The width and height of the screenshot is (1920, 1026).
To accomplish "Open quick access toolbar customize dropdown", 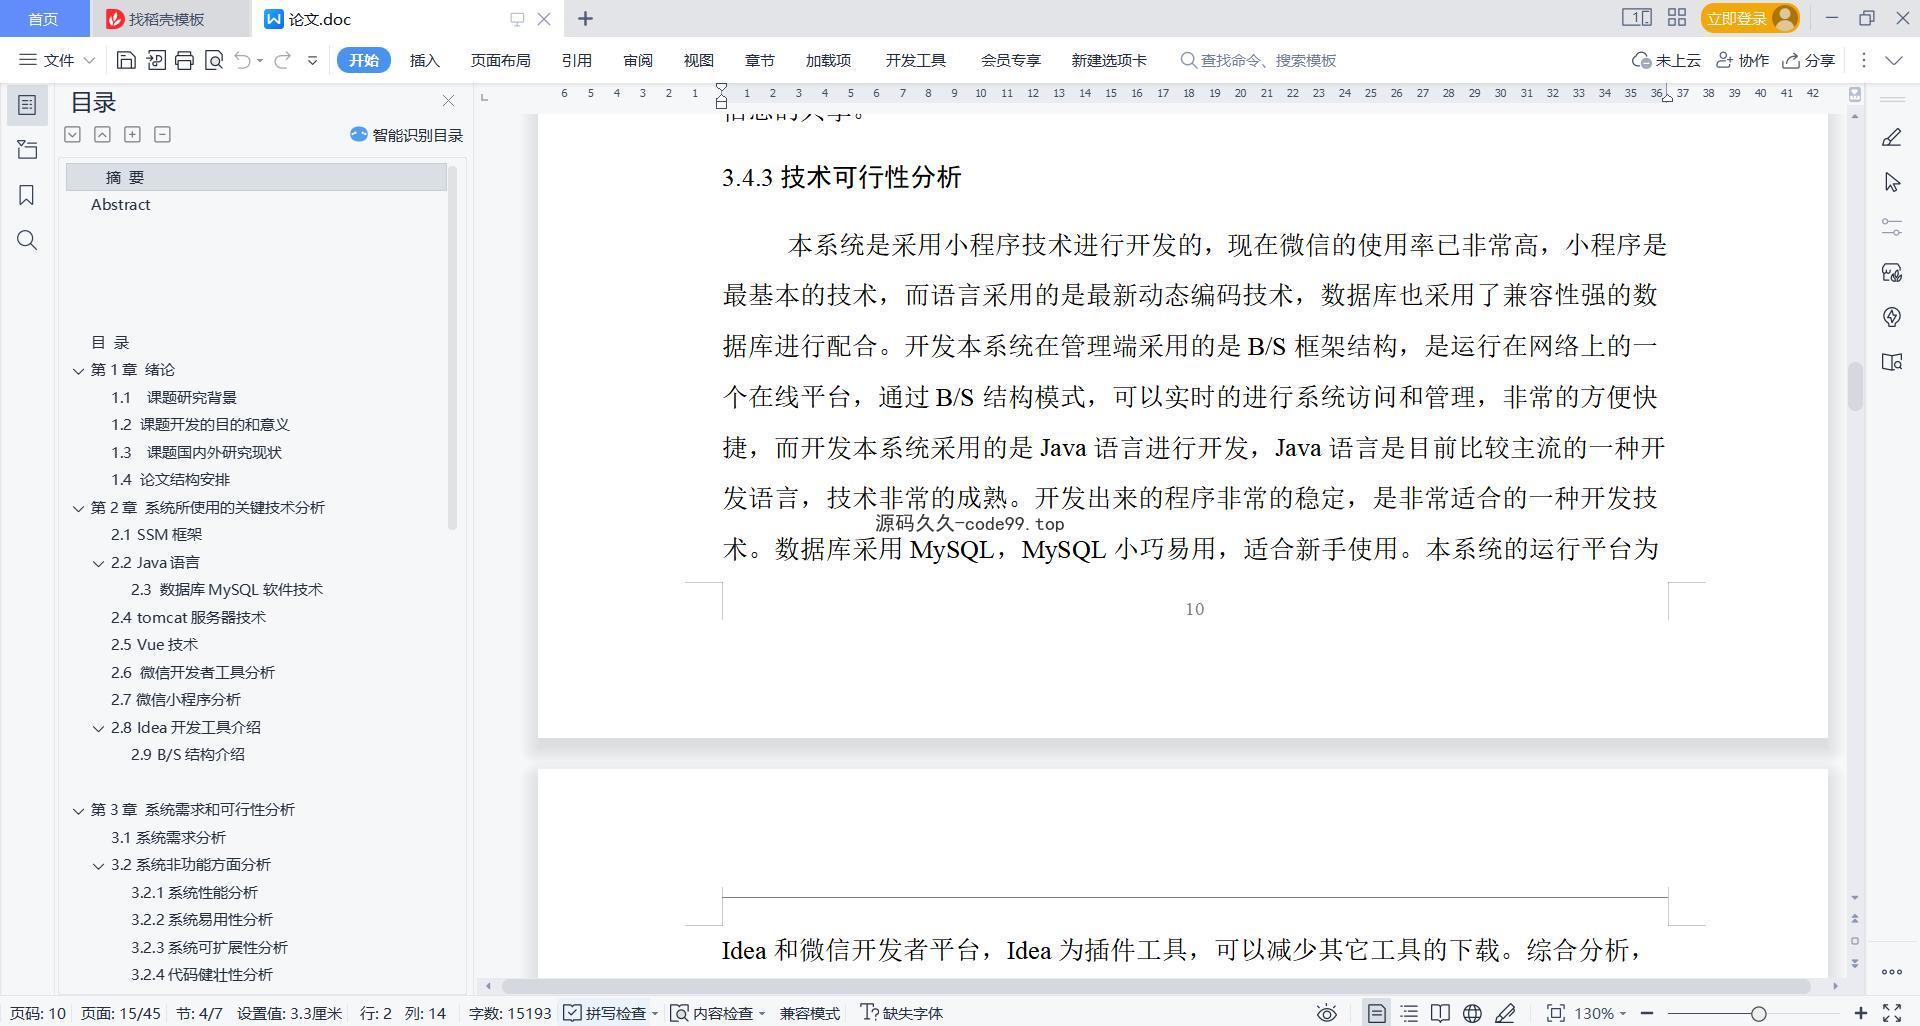I will coord(312,60).
